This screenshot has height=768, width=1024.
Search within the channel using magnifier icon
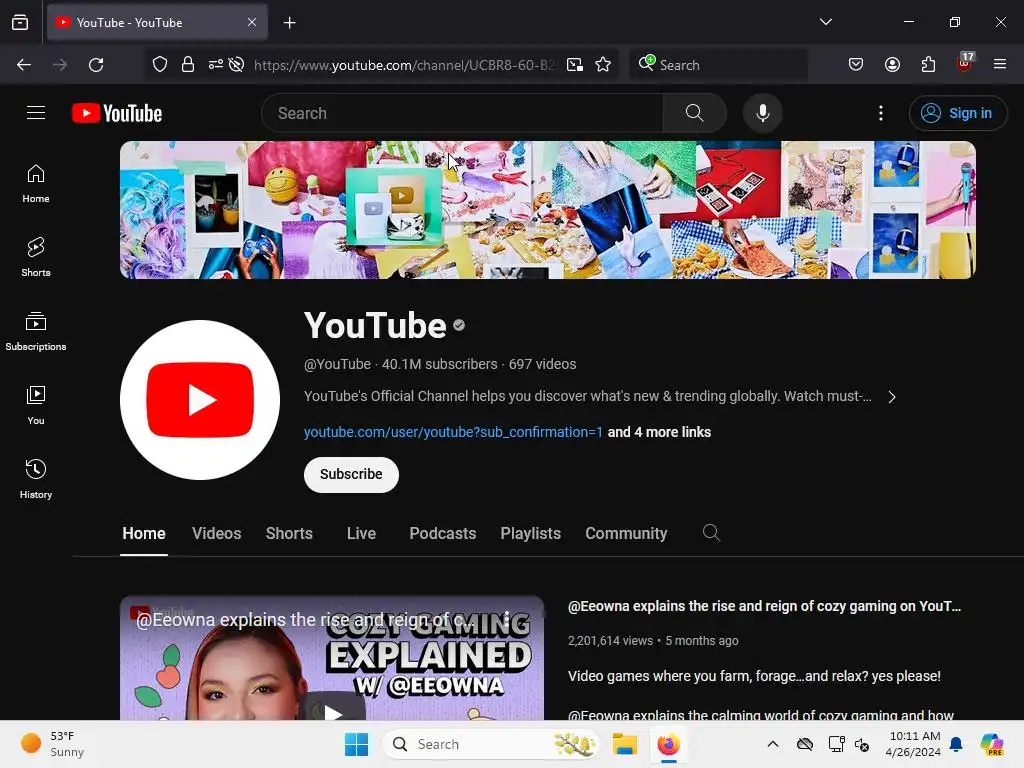tap(711, 533)
